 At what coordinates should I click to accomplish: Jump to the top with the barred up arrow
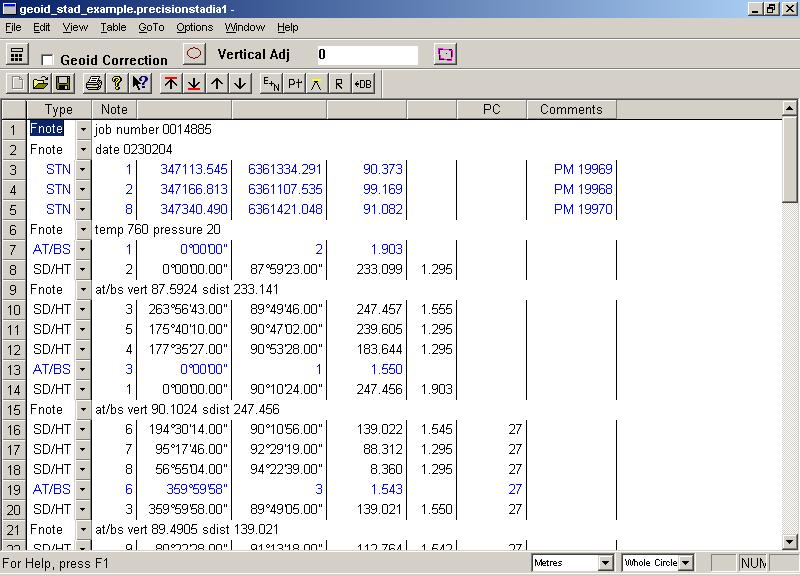coord(171,84)
